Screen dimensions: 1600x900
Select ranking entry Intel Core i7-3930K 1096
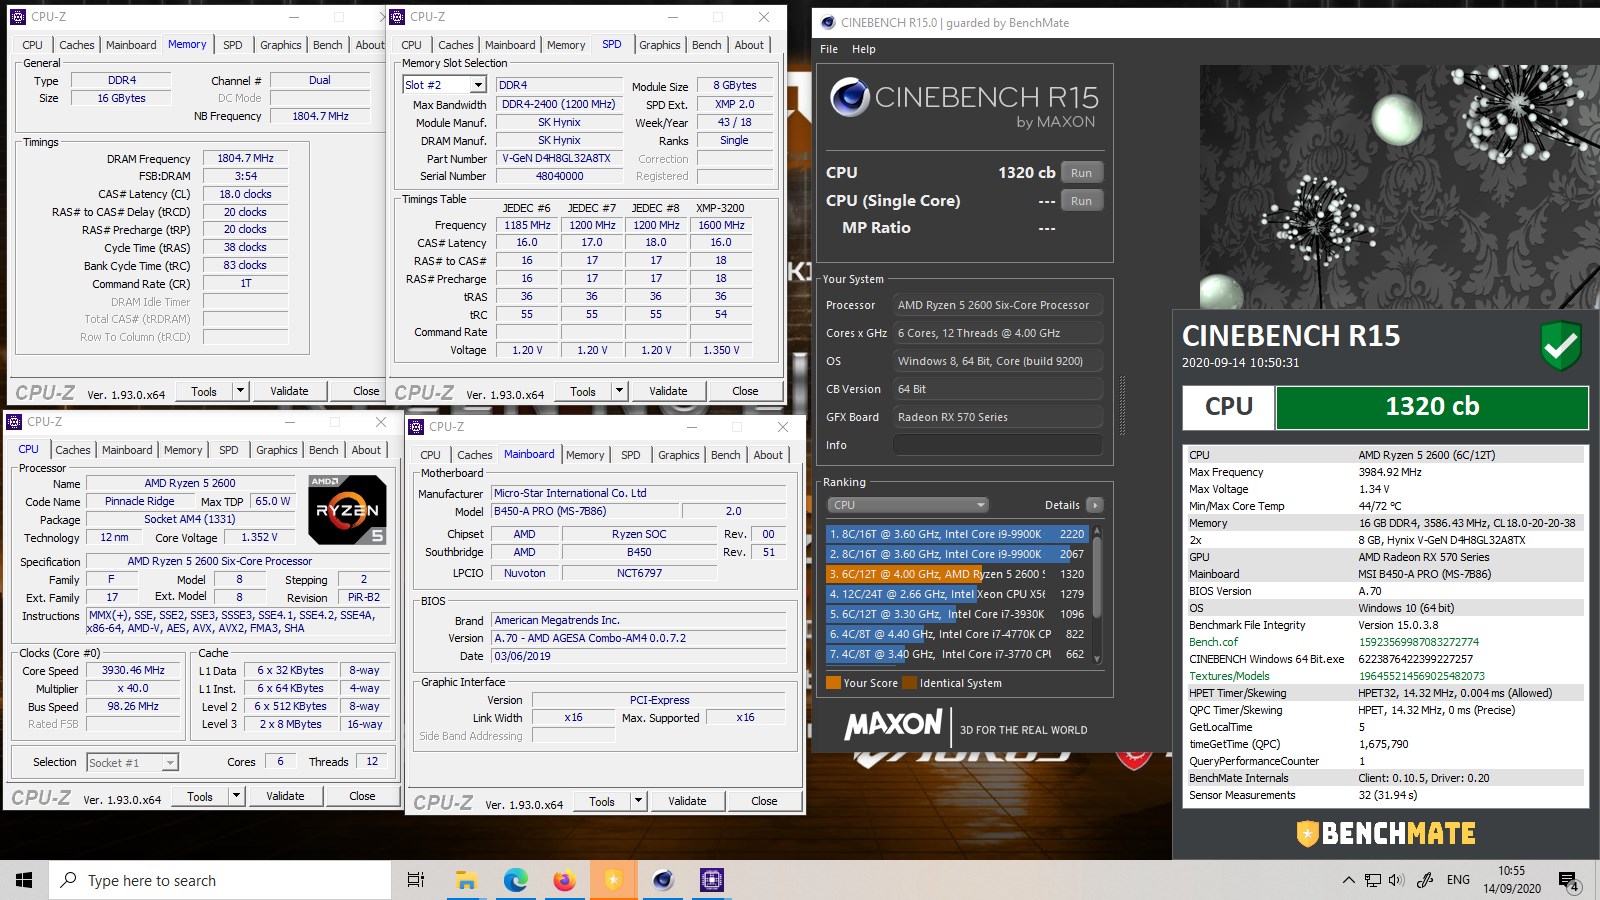(957, 614)
